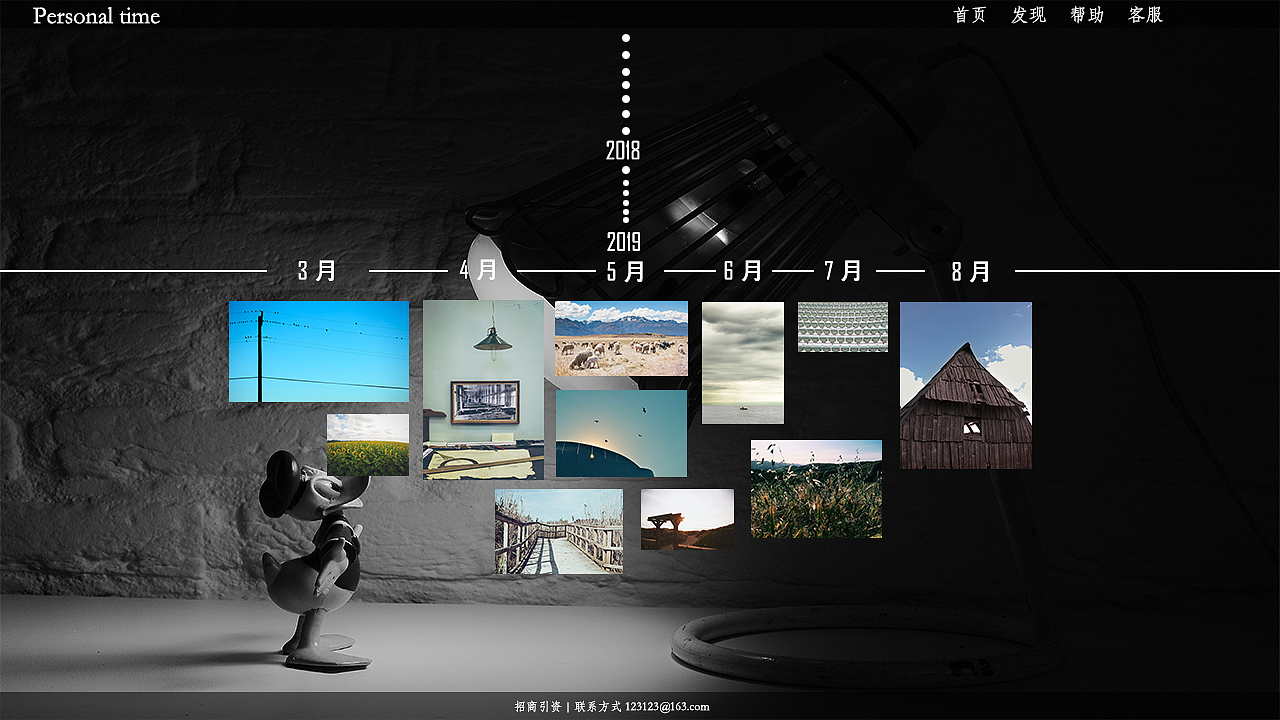Open the sunset wooden gate photo

coord(687,519)
